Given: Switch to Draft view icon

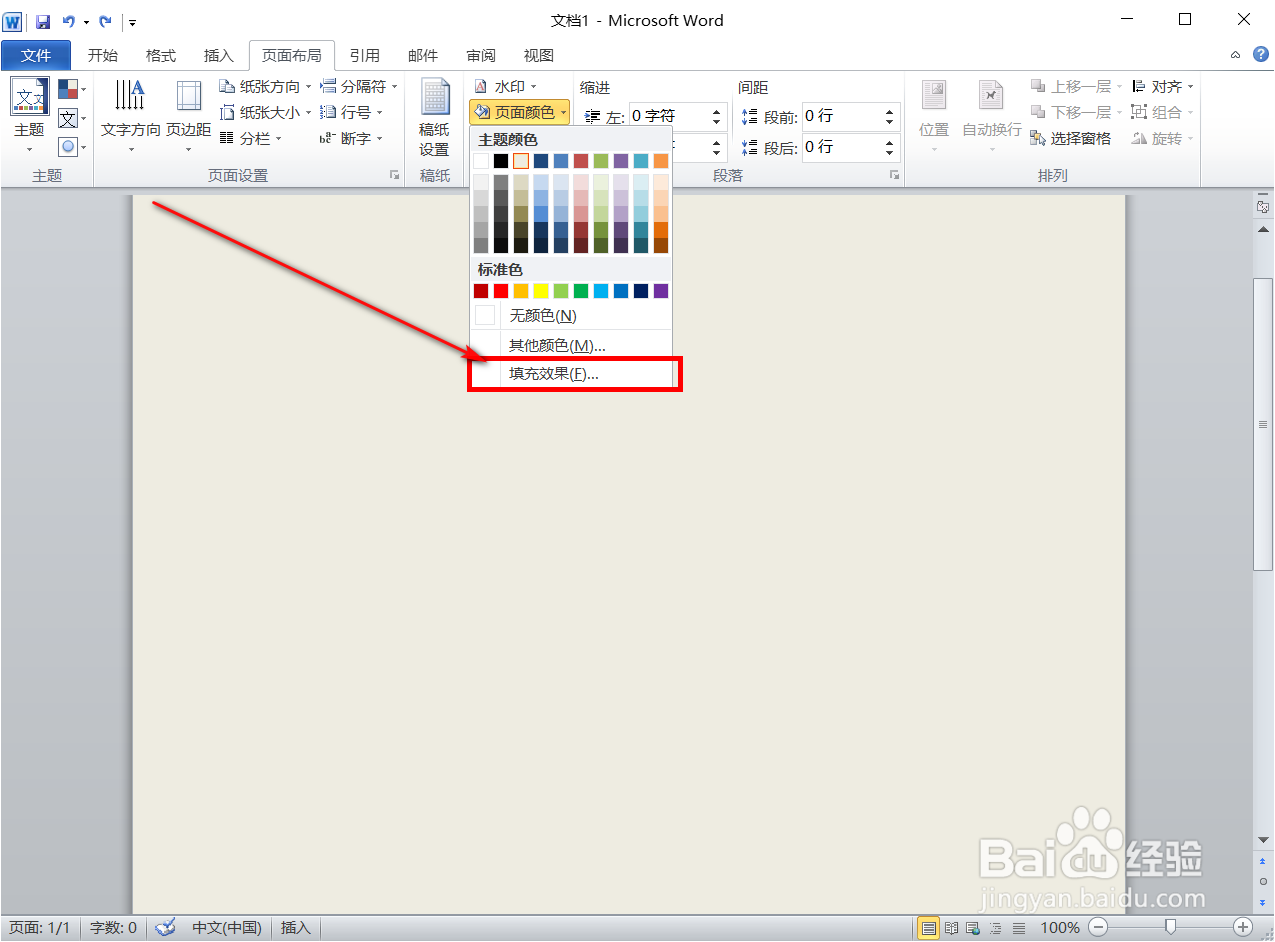Looking at the screenshot, I should [1018, 928].
